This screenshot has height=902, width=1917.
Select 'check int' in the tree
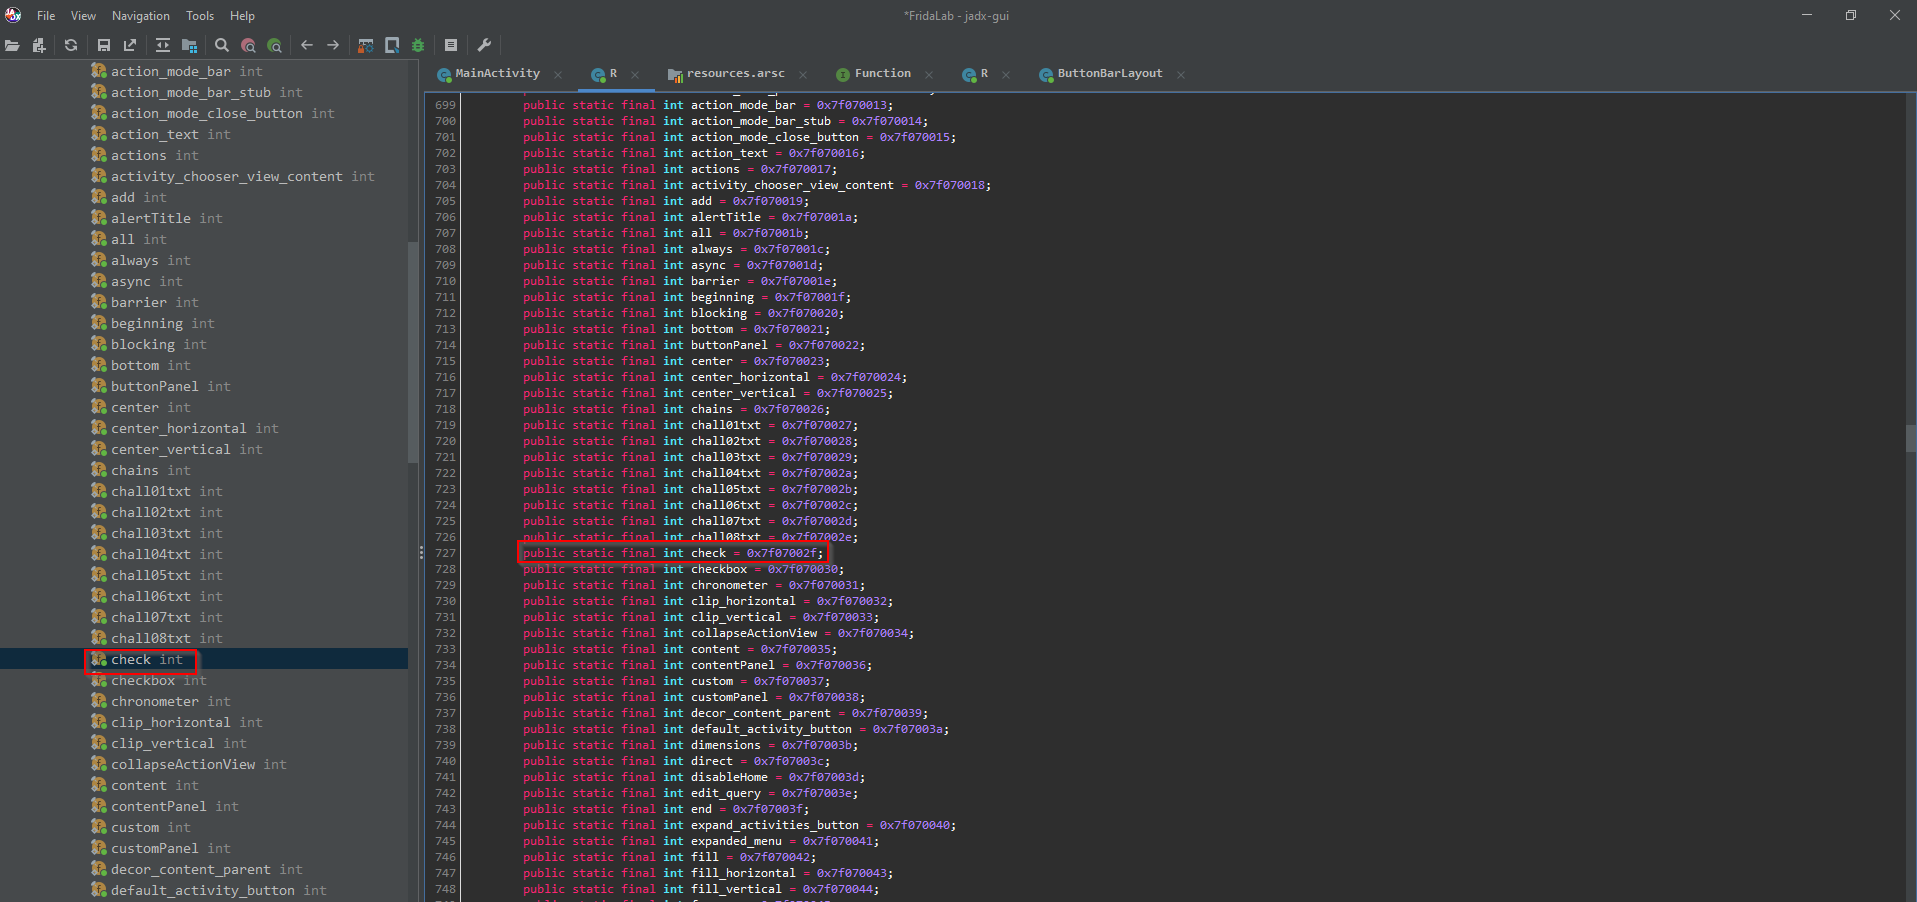pyautogui.click(x=147, y=659)
